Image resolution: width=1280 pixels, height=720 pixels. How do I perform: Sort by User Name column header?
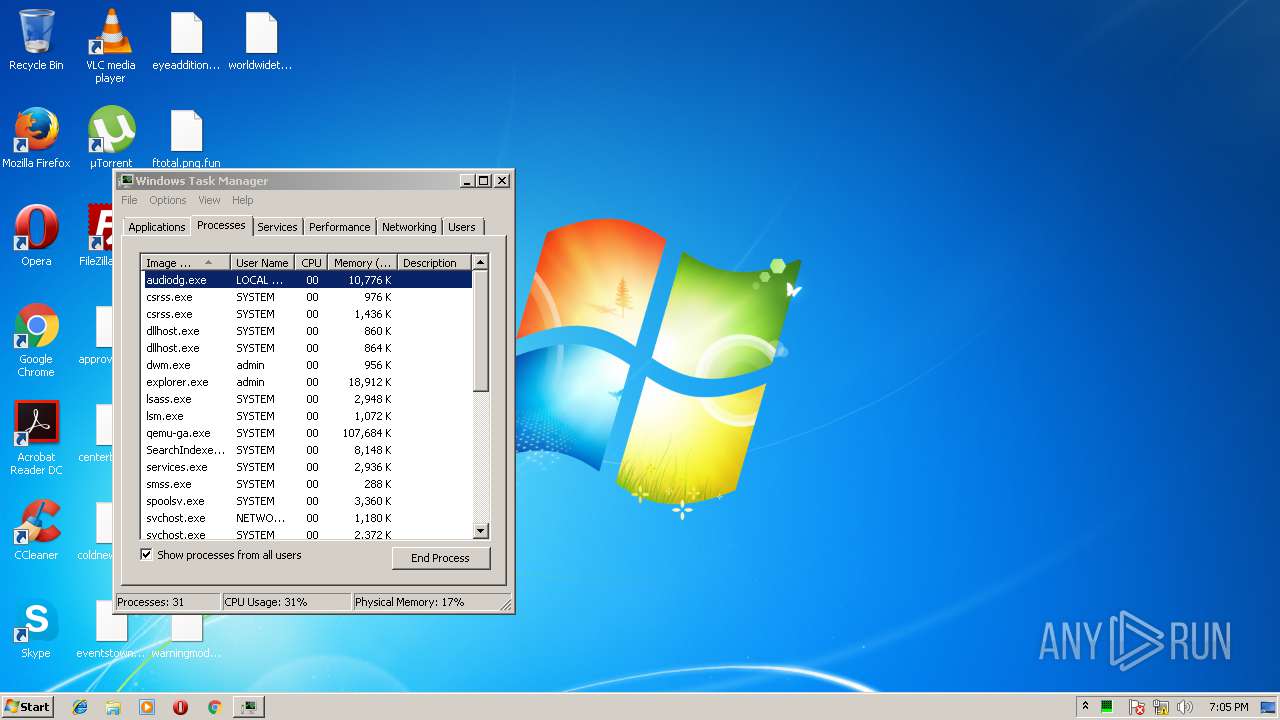(x=262, y=263)
